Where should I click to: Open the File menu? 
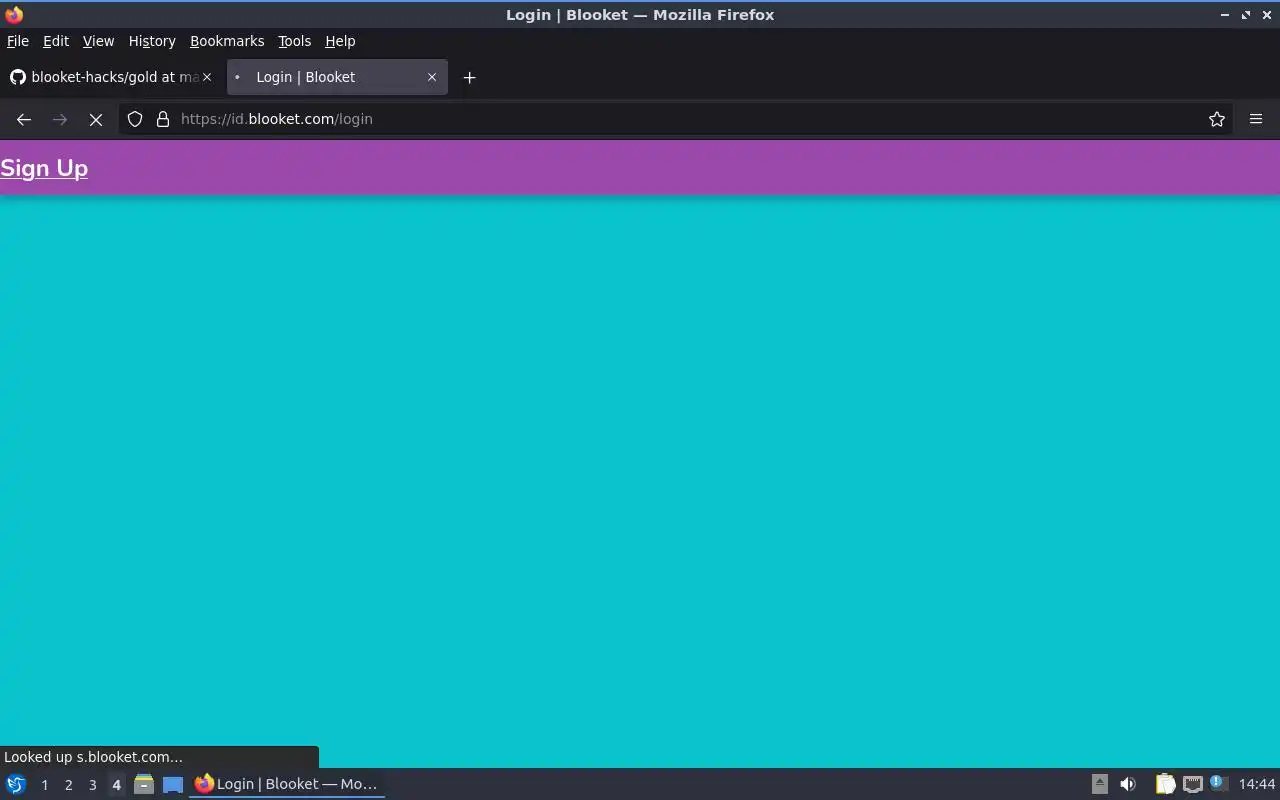tap(18, 41)
